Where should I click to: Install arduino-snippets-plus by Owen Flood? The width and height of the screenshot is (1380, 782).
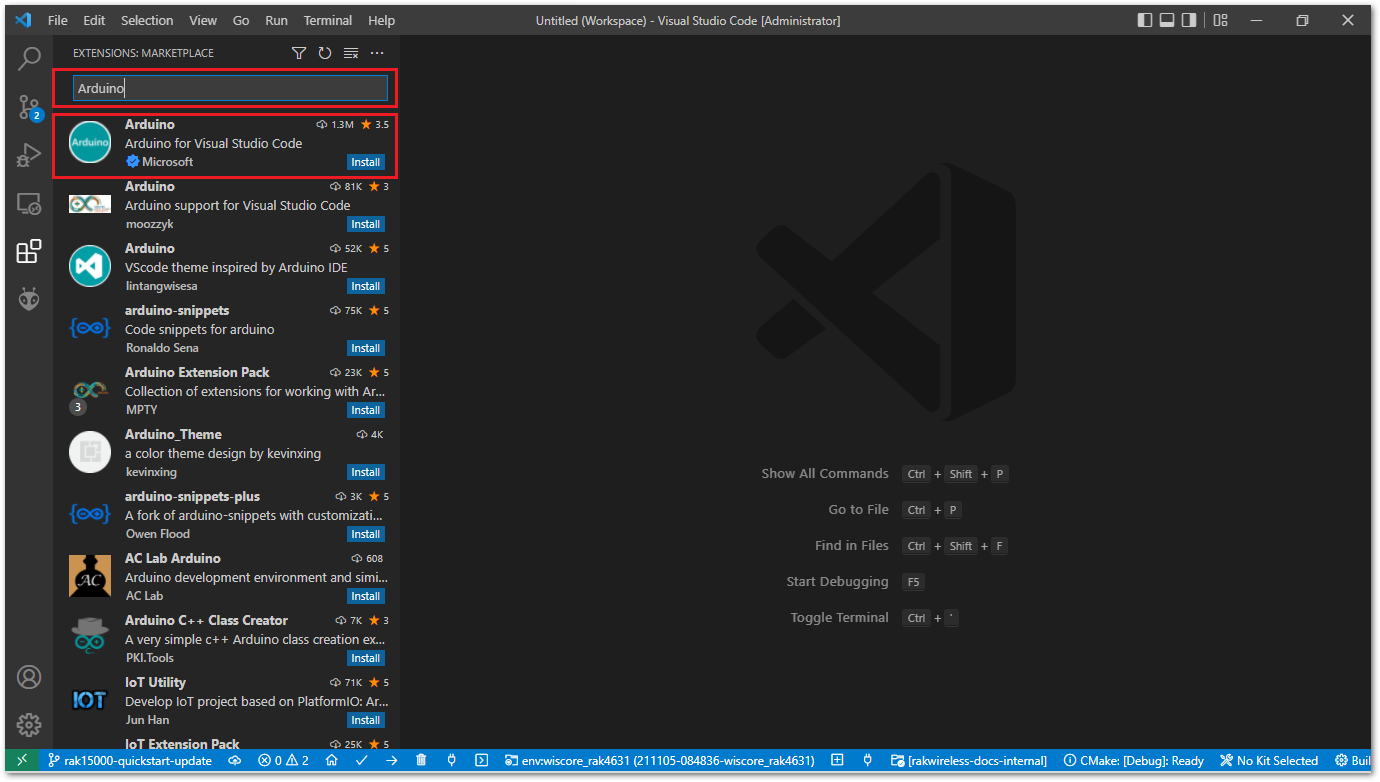point(365,534)
